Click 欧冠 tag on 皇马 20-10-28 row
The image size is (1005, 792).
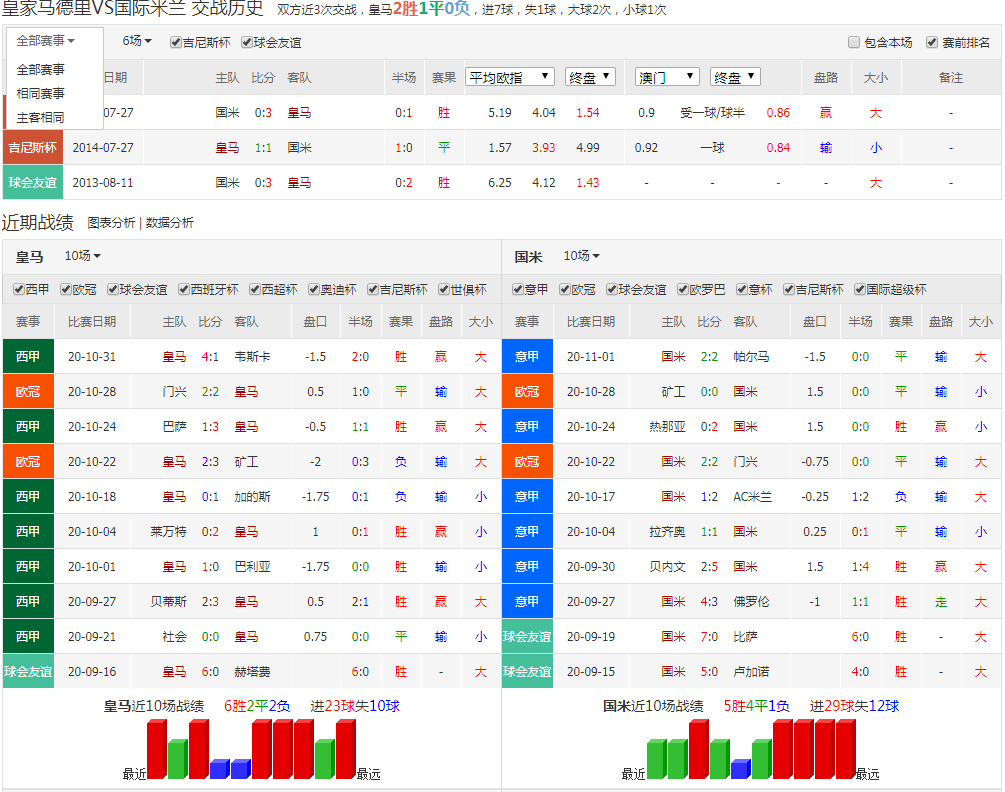[28, 392]
